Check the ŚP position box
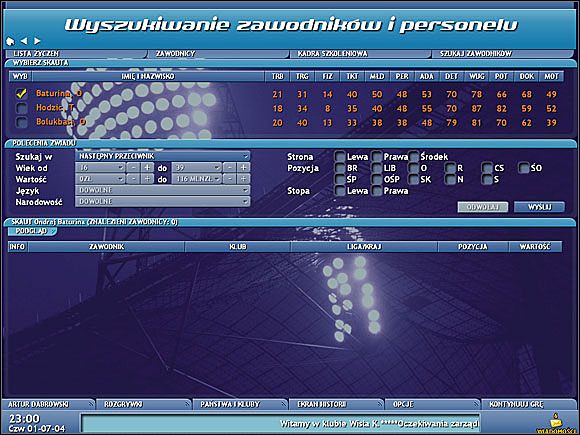580x435 pixels. pyautogui.click(x=340, y=179)
